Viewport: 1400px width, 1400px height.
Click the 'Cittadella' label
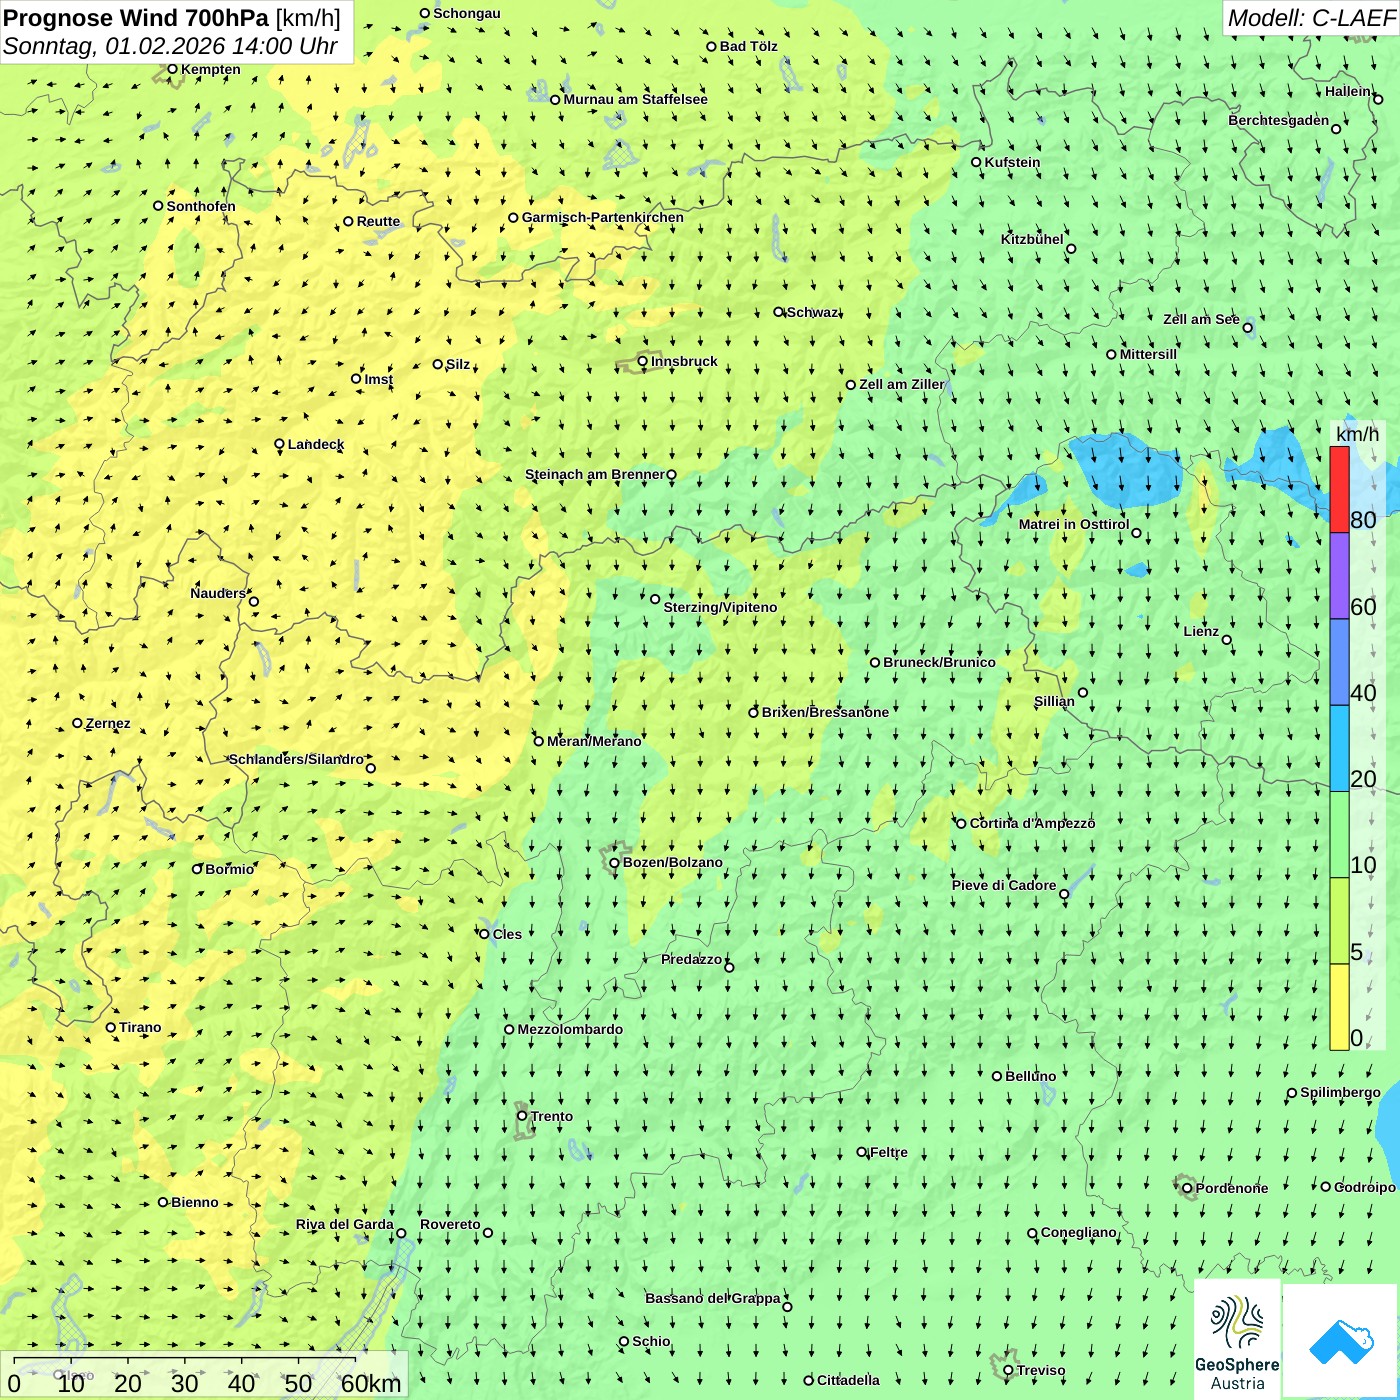(x=848, y=1380)
